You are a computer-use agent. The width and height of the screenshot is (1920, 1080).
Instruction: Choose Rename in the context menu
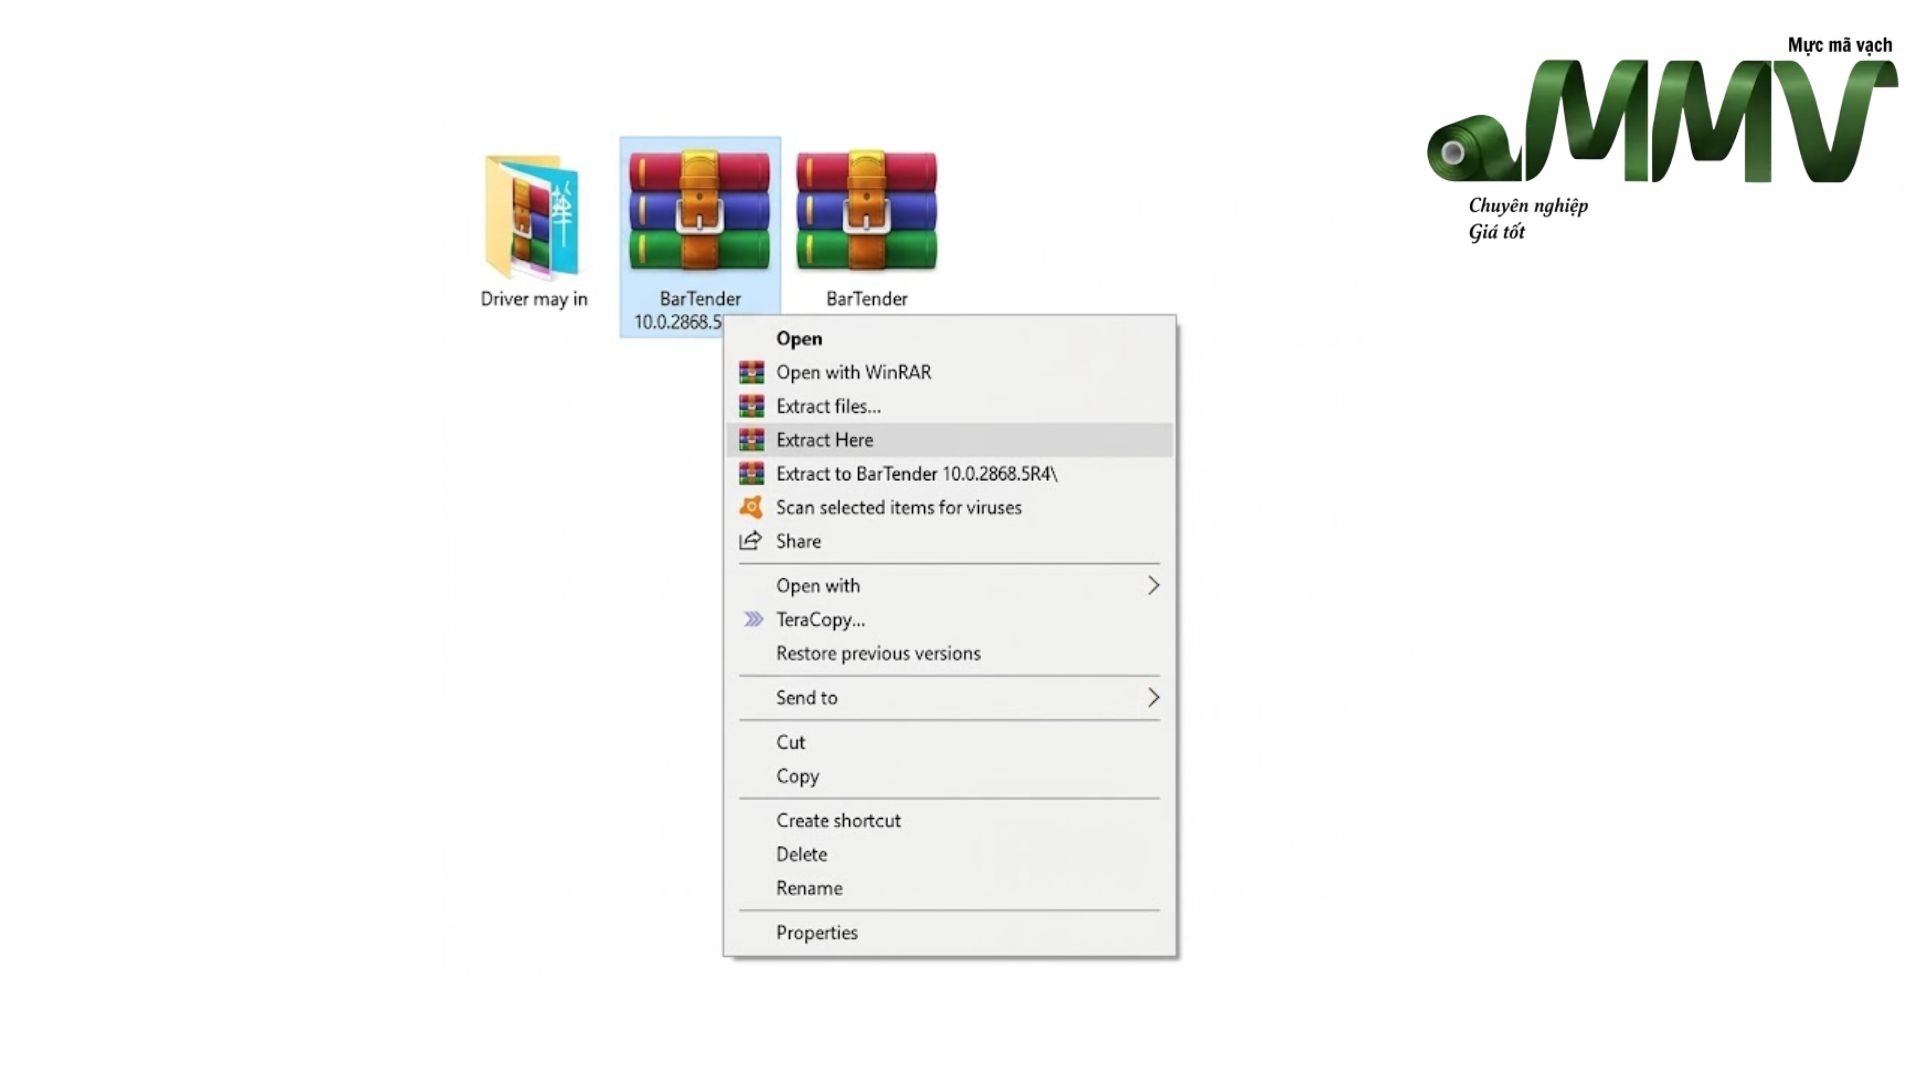(x=949, y=889)
